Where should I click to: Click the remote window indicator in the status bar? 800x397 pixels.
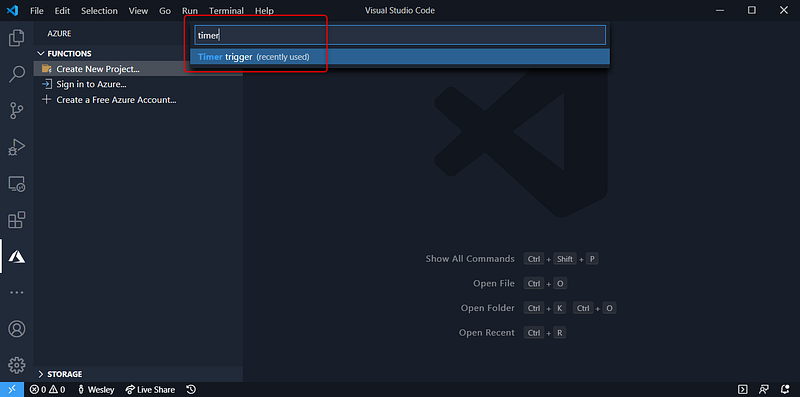(12, 390)
